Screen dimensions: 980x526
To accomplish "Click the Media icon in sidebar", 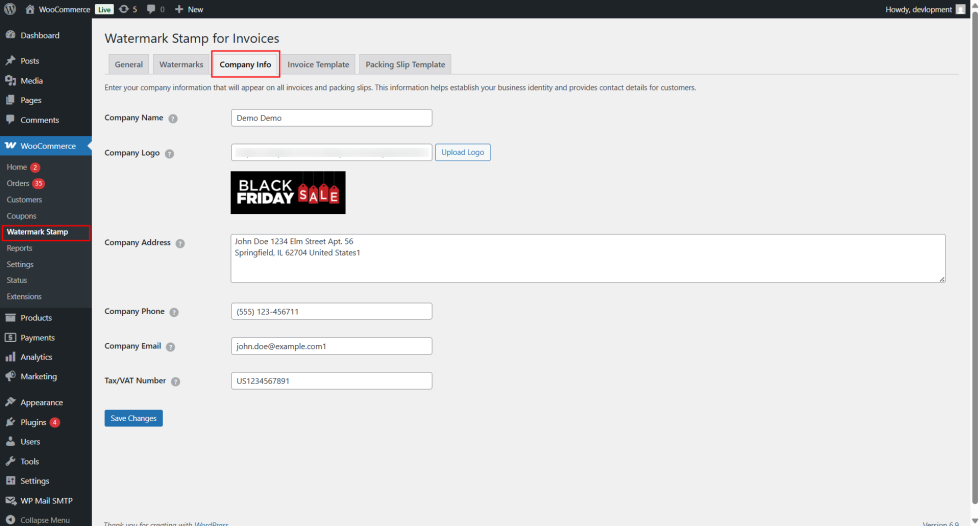I will coord(10,81).
